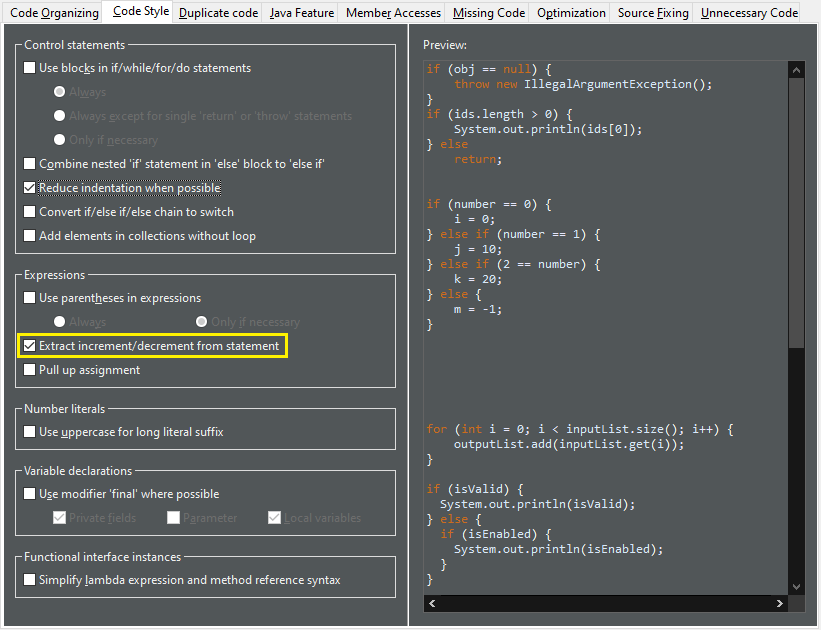Click the 'System.out.println(ids[0]);' preview line
Image resolution: width=821 pixels, height=630 pixels.
(x=548, y=129)
